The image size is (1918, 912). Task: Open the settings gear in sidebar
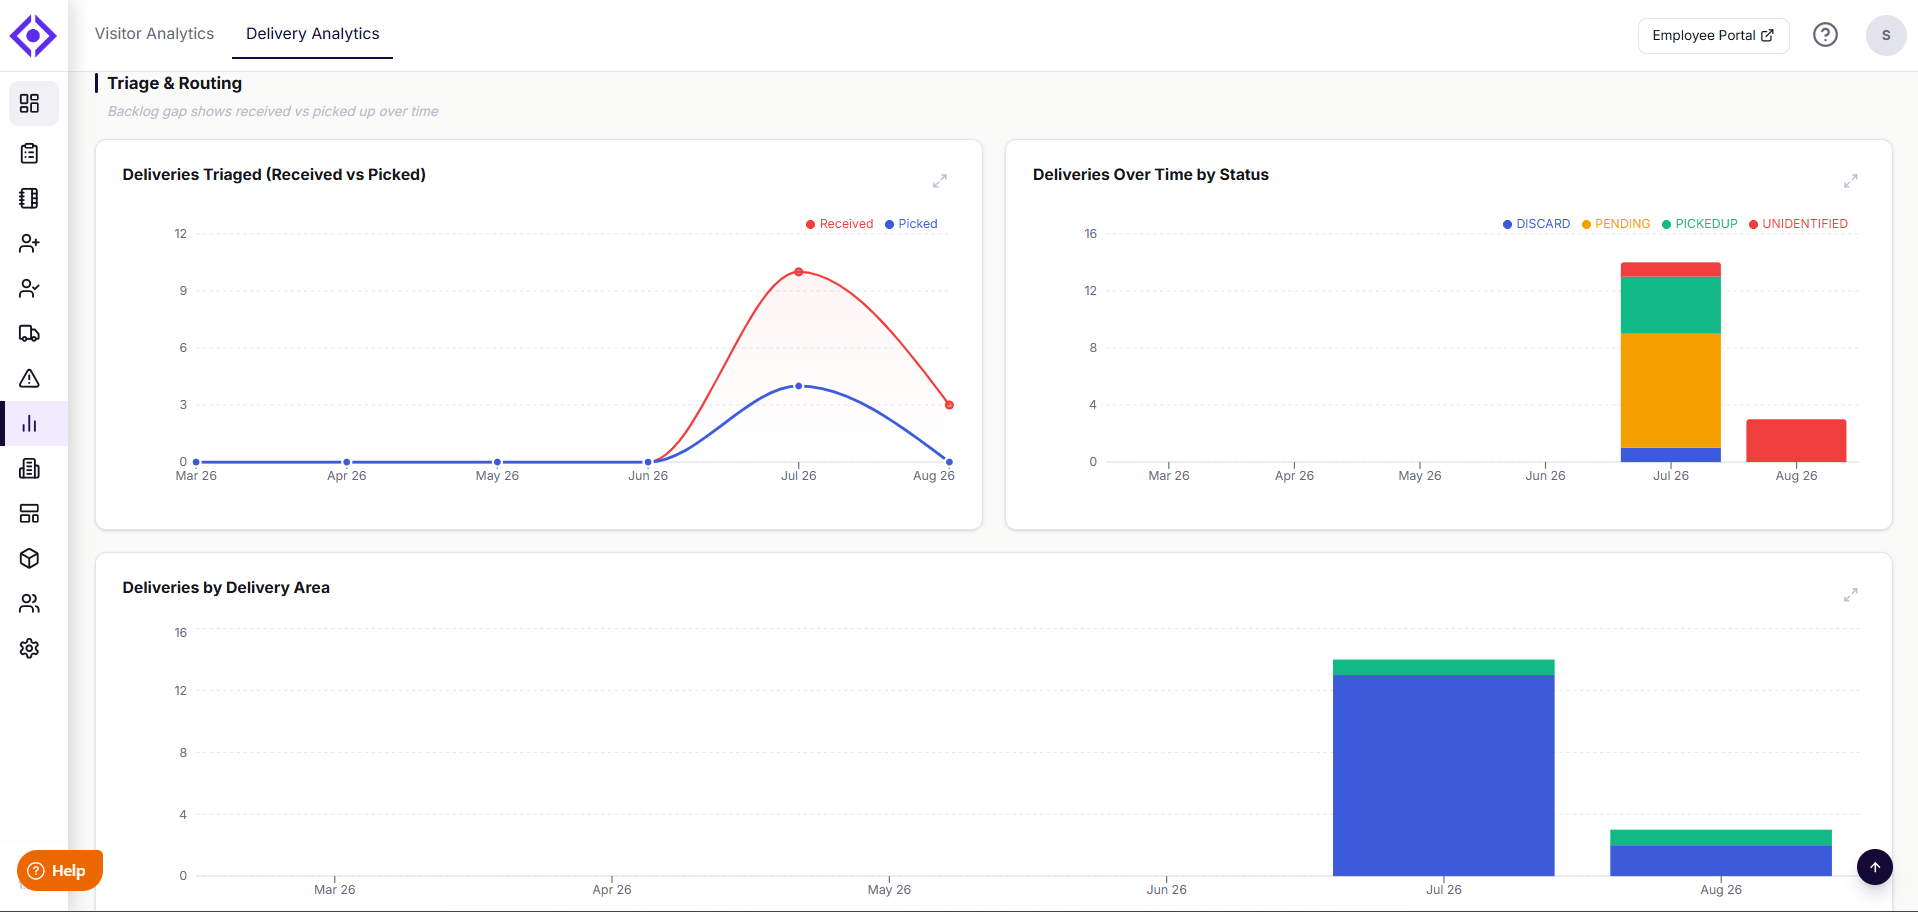pos(29,648)
